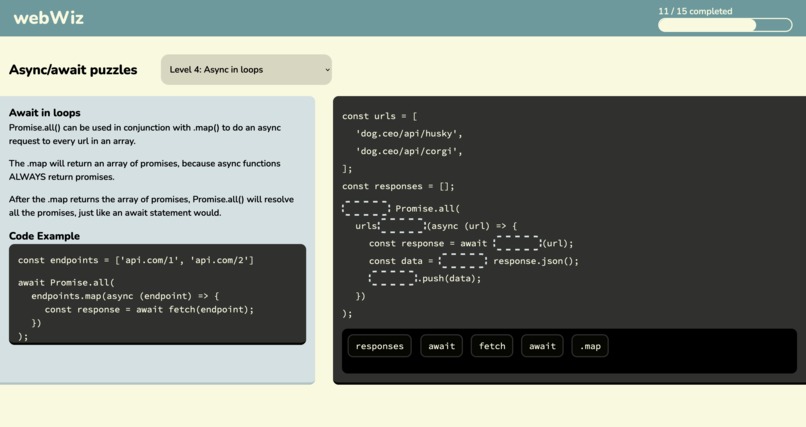The height and width of the screenshot is (427, 806).
Task: Click the 'const endpoints' line in the code example
Action: coord(136,260)
